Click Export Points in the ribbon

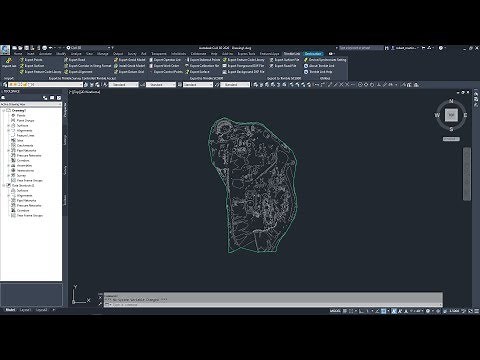tap(31, 60)
